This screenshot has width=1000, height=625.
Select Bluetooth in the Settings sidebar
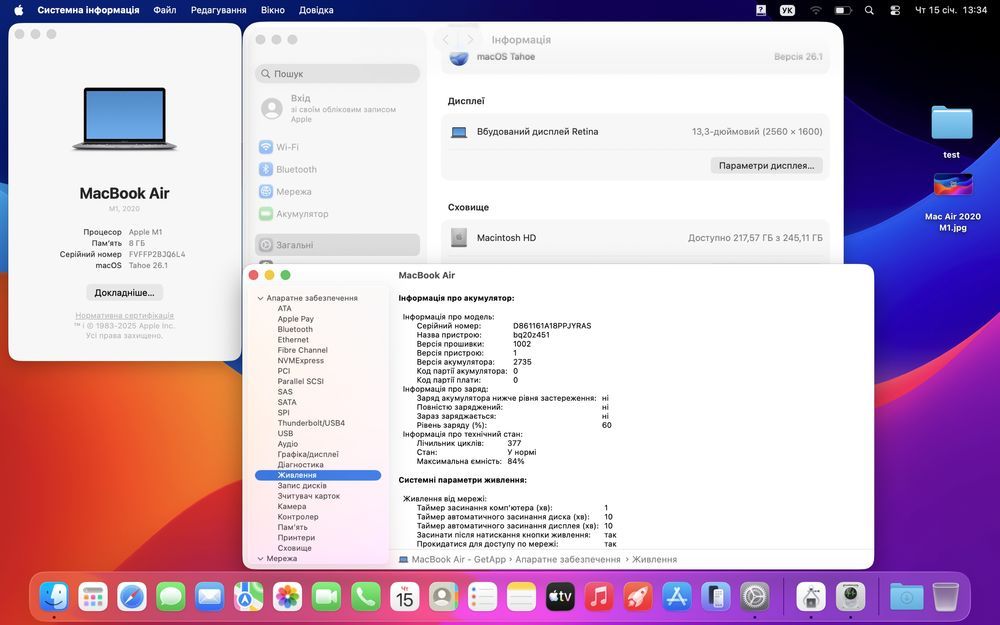coord(337,170)
